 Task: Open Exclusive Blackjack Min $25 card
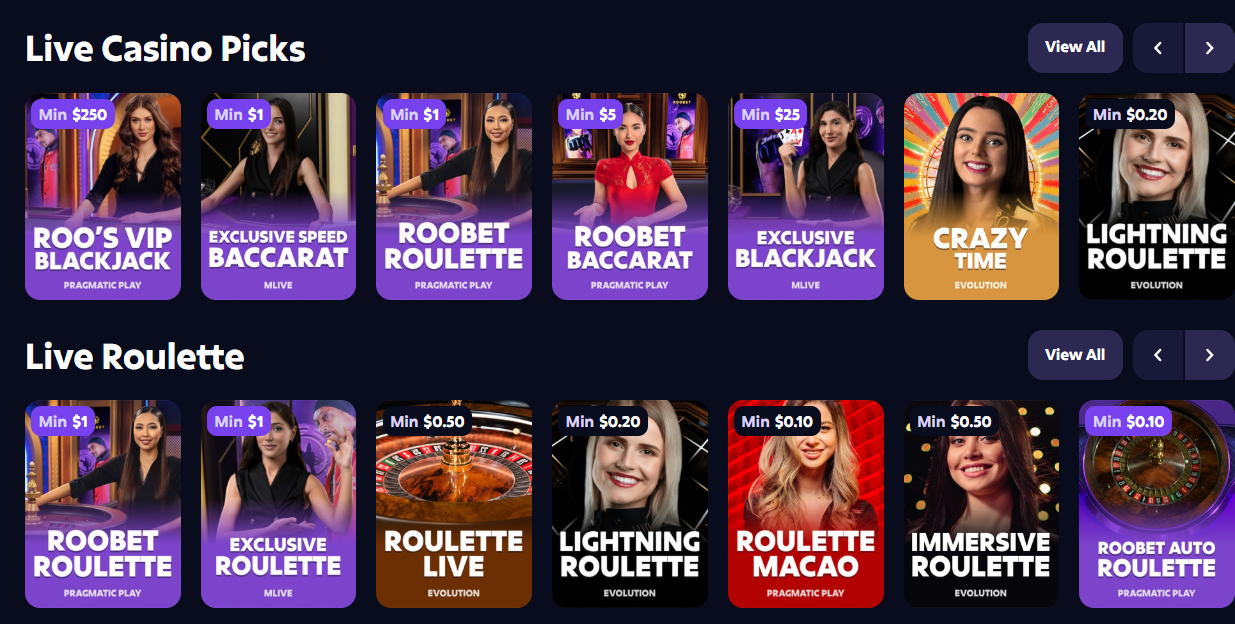coord(806,196)
